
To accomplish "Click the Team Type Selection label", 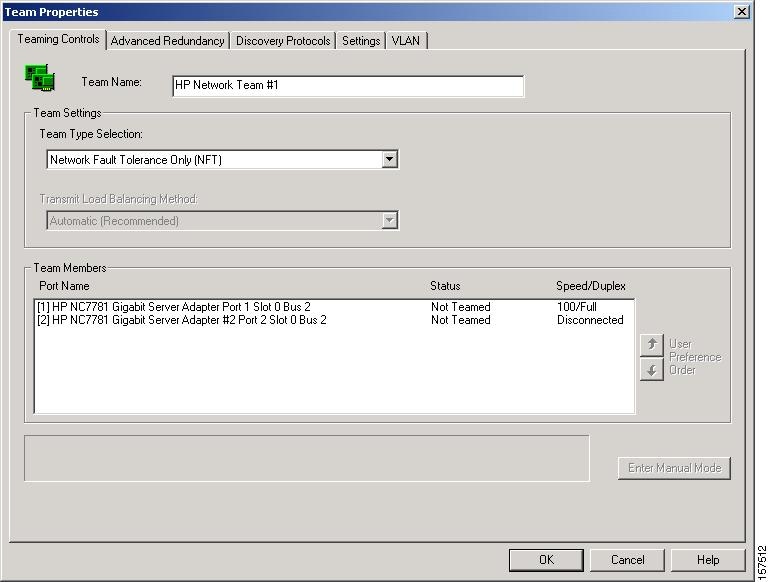I will pyautogui.click(x=91, y=134).
